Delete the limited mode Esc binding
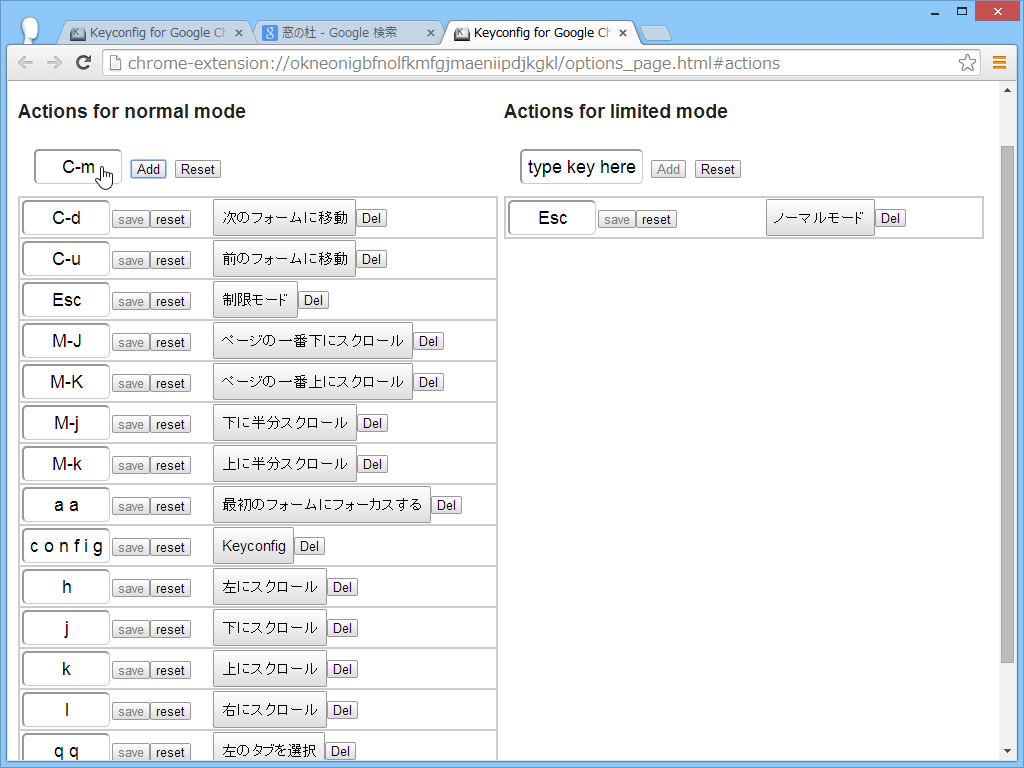The height and width of the screenshot is (768, 1024). pyautogui.click(x=890, y=218)
